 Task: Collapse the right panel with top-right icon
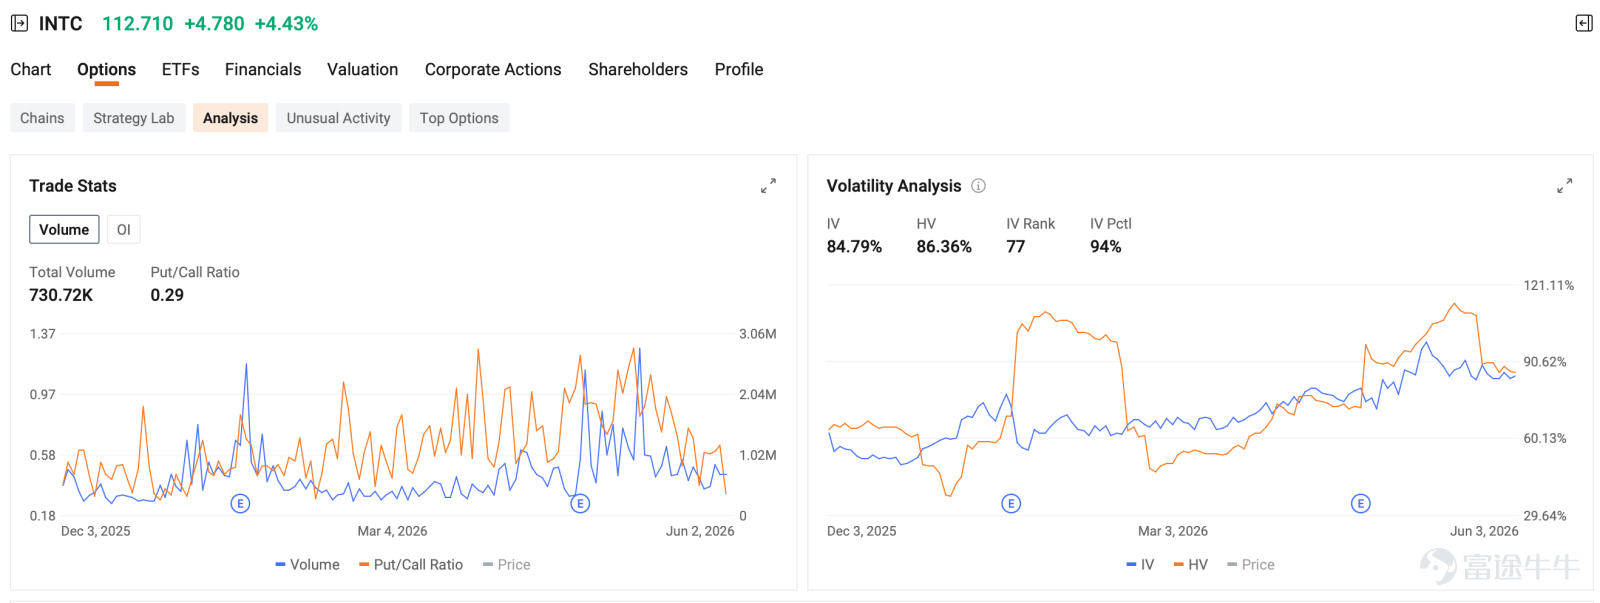point(1583,23)
